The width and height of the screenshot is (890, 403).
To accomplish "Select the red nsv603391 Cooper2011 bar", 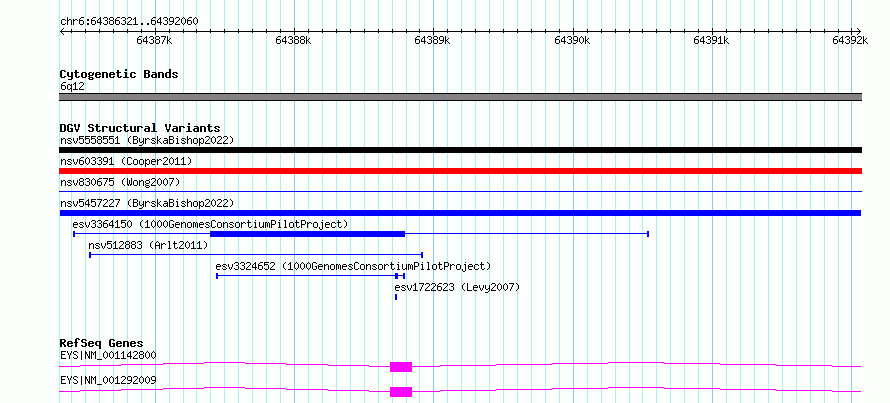I will (460, 171).
